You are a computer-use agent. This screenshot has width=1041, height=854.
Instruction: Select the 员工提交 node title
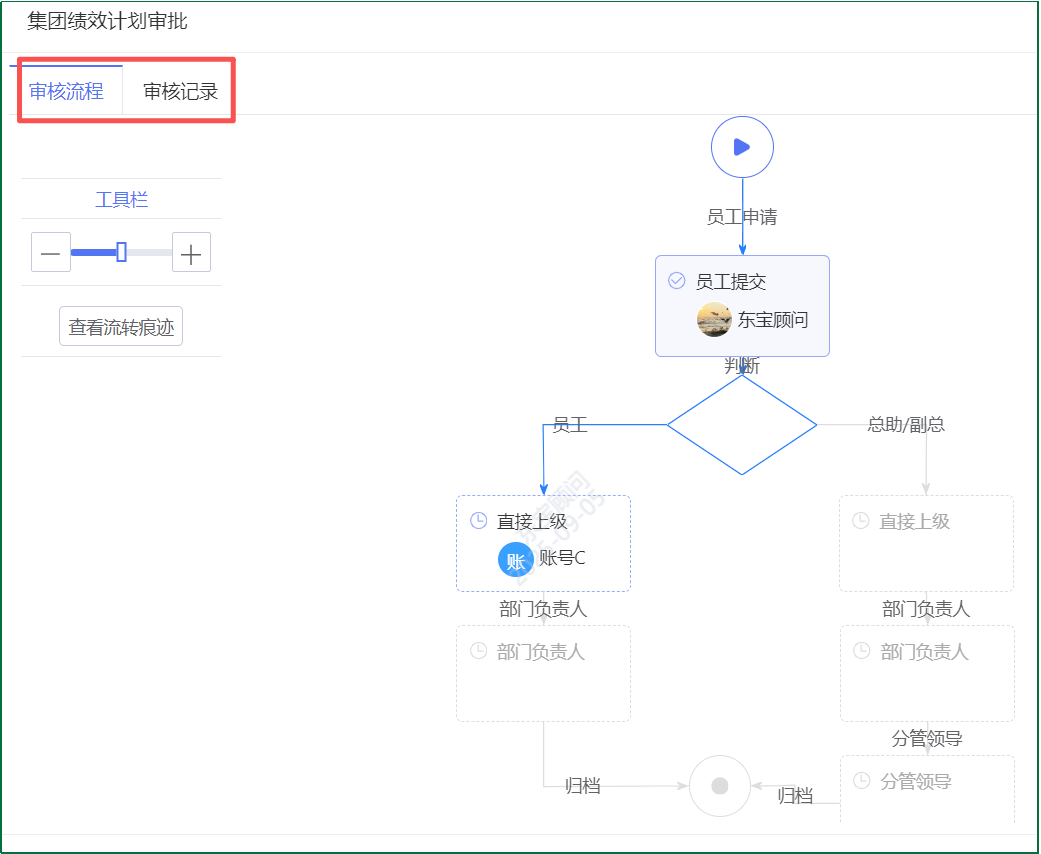pyautogui.click(x=731, y=282)
